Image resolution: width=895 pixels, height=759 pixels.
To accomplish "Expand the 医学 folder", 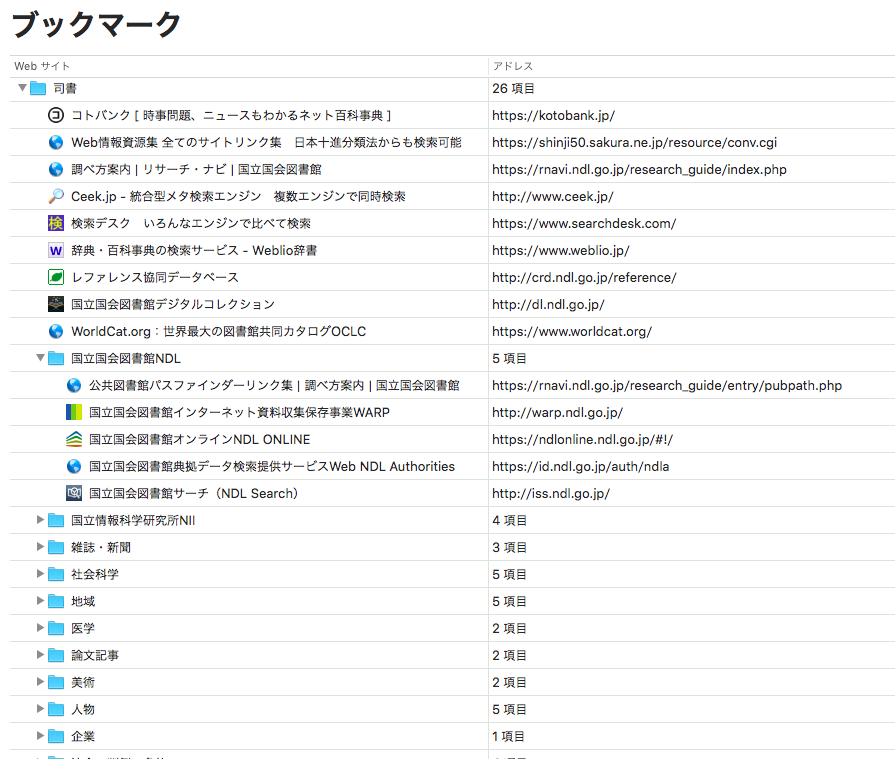I will [x=40, y=628].
